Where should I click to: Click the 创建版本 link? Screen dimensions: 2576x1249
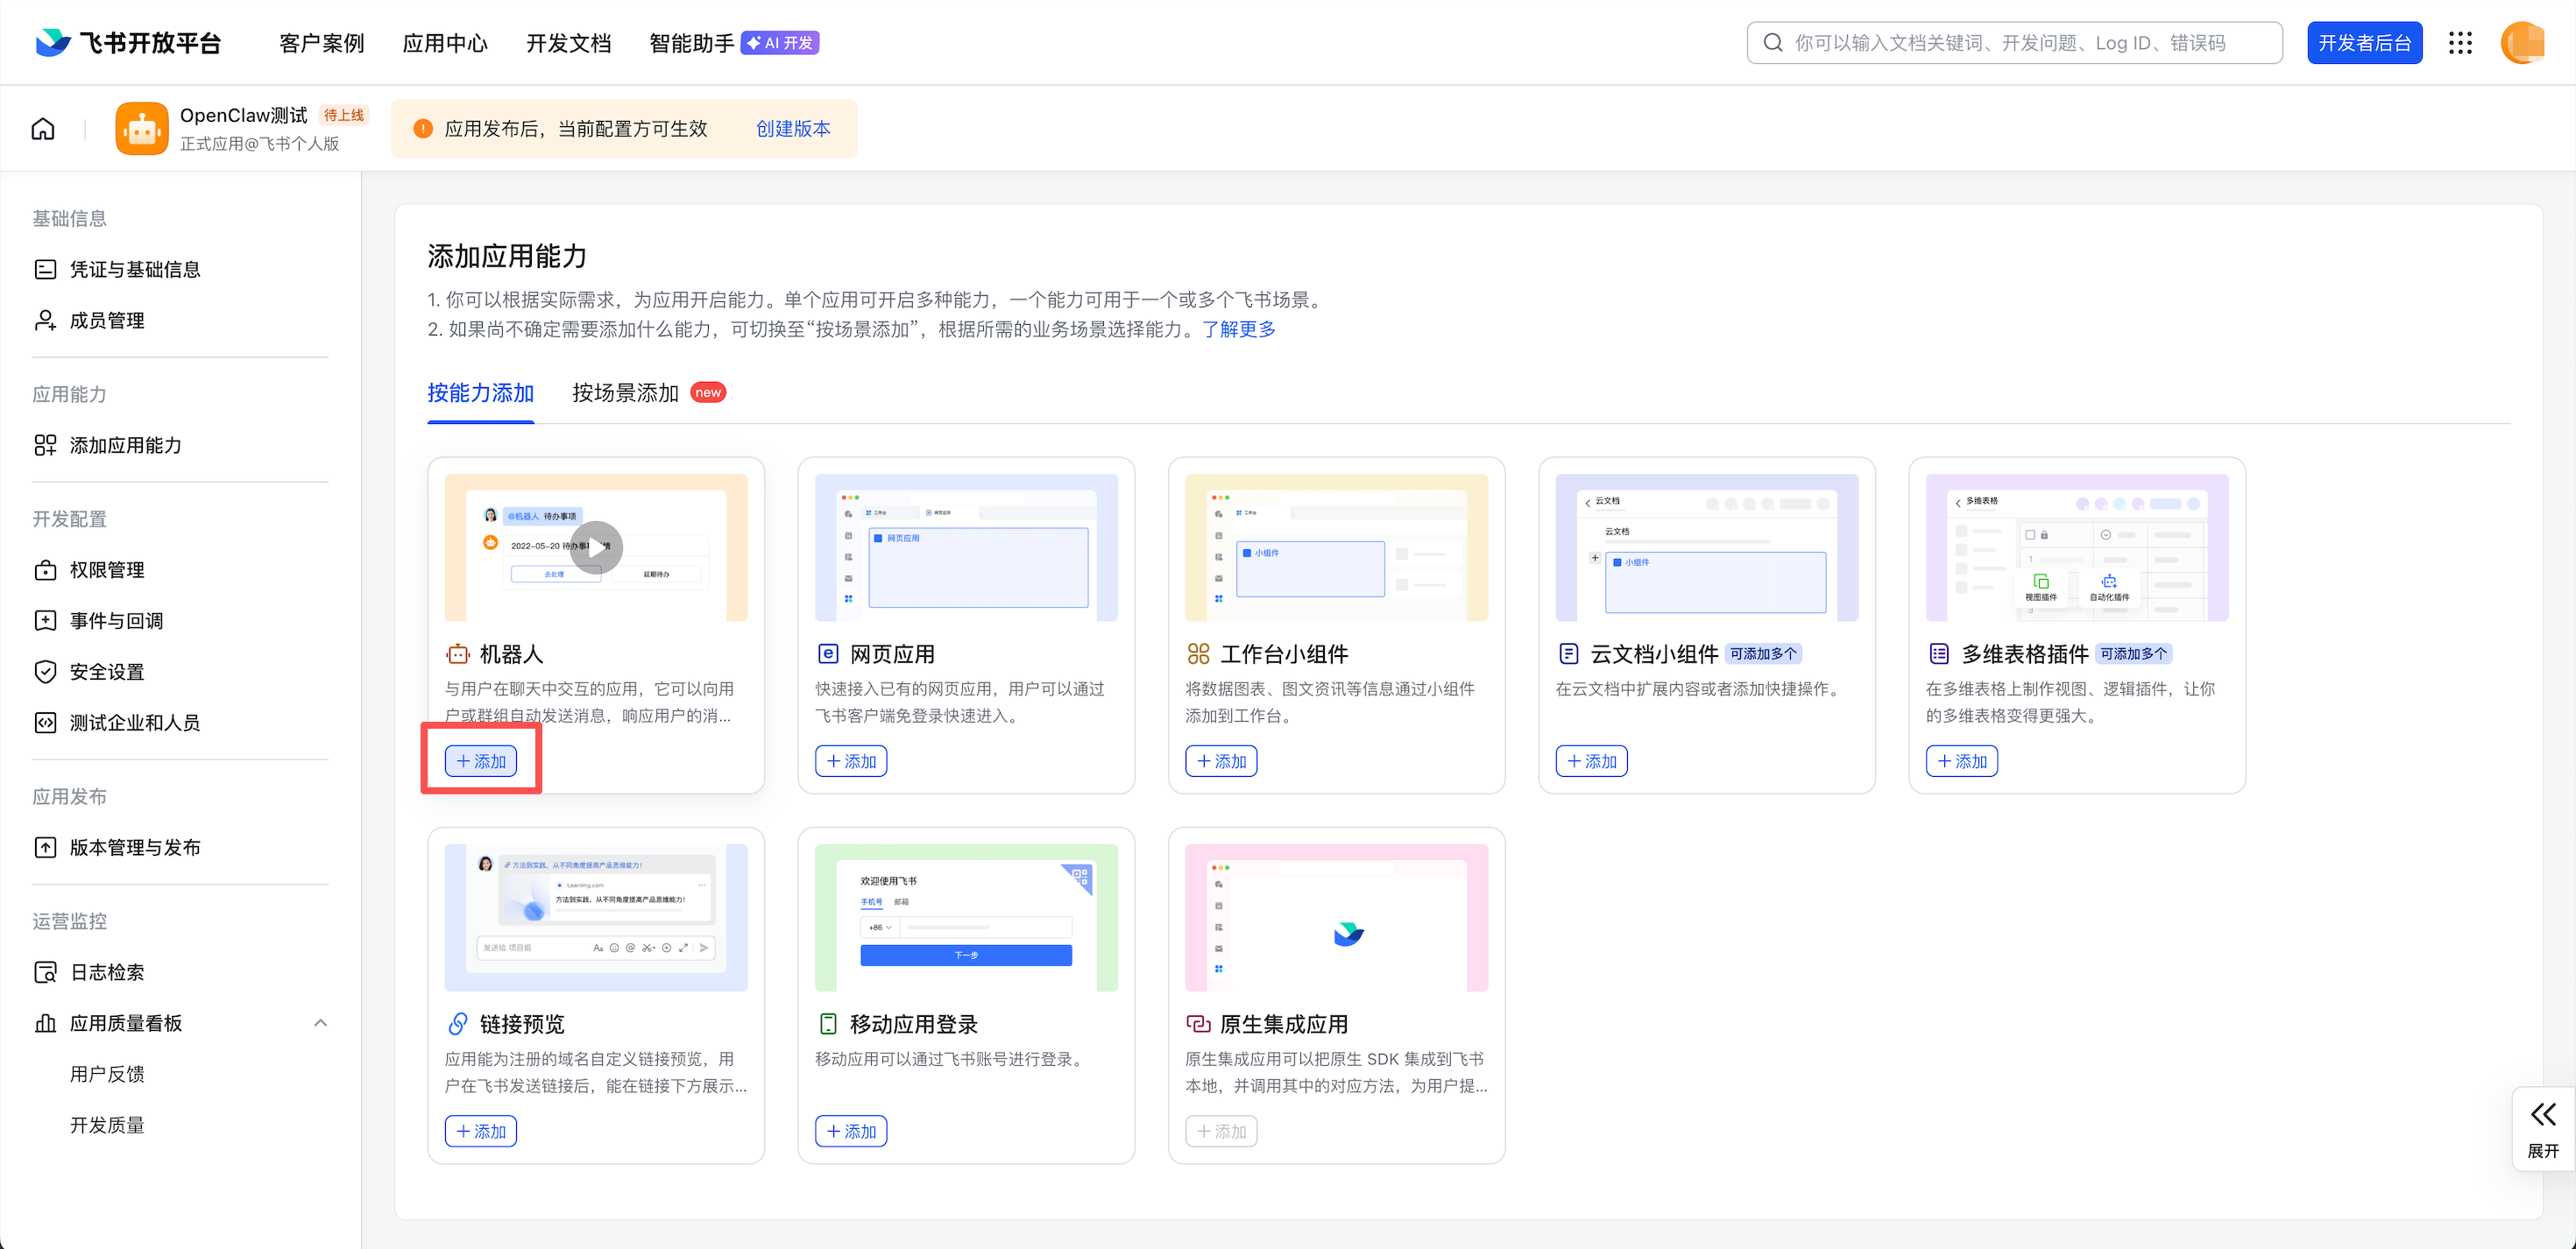click(x=793, y=129)
